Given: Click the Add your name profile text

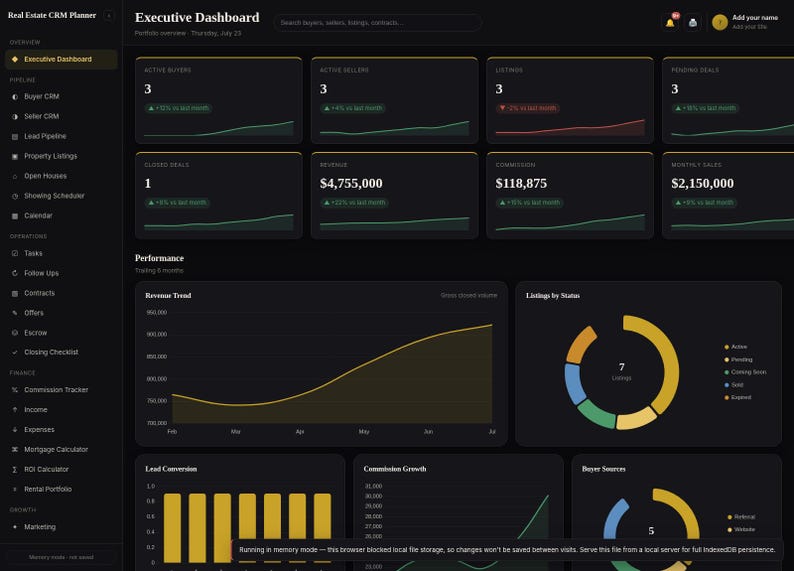Looking at the screenshot, I should (x=755, y=18).
